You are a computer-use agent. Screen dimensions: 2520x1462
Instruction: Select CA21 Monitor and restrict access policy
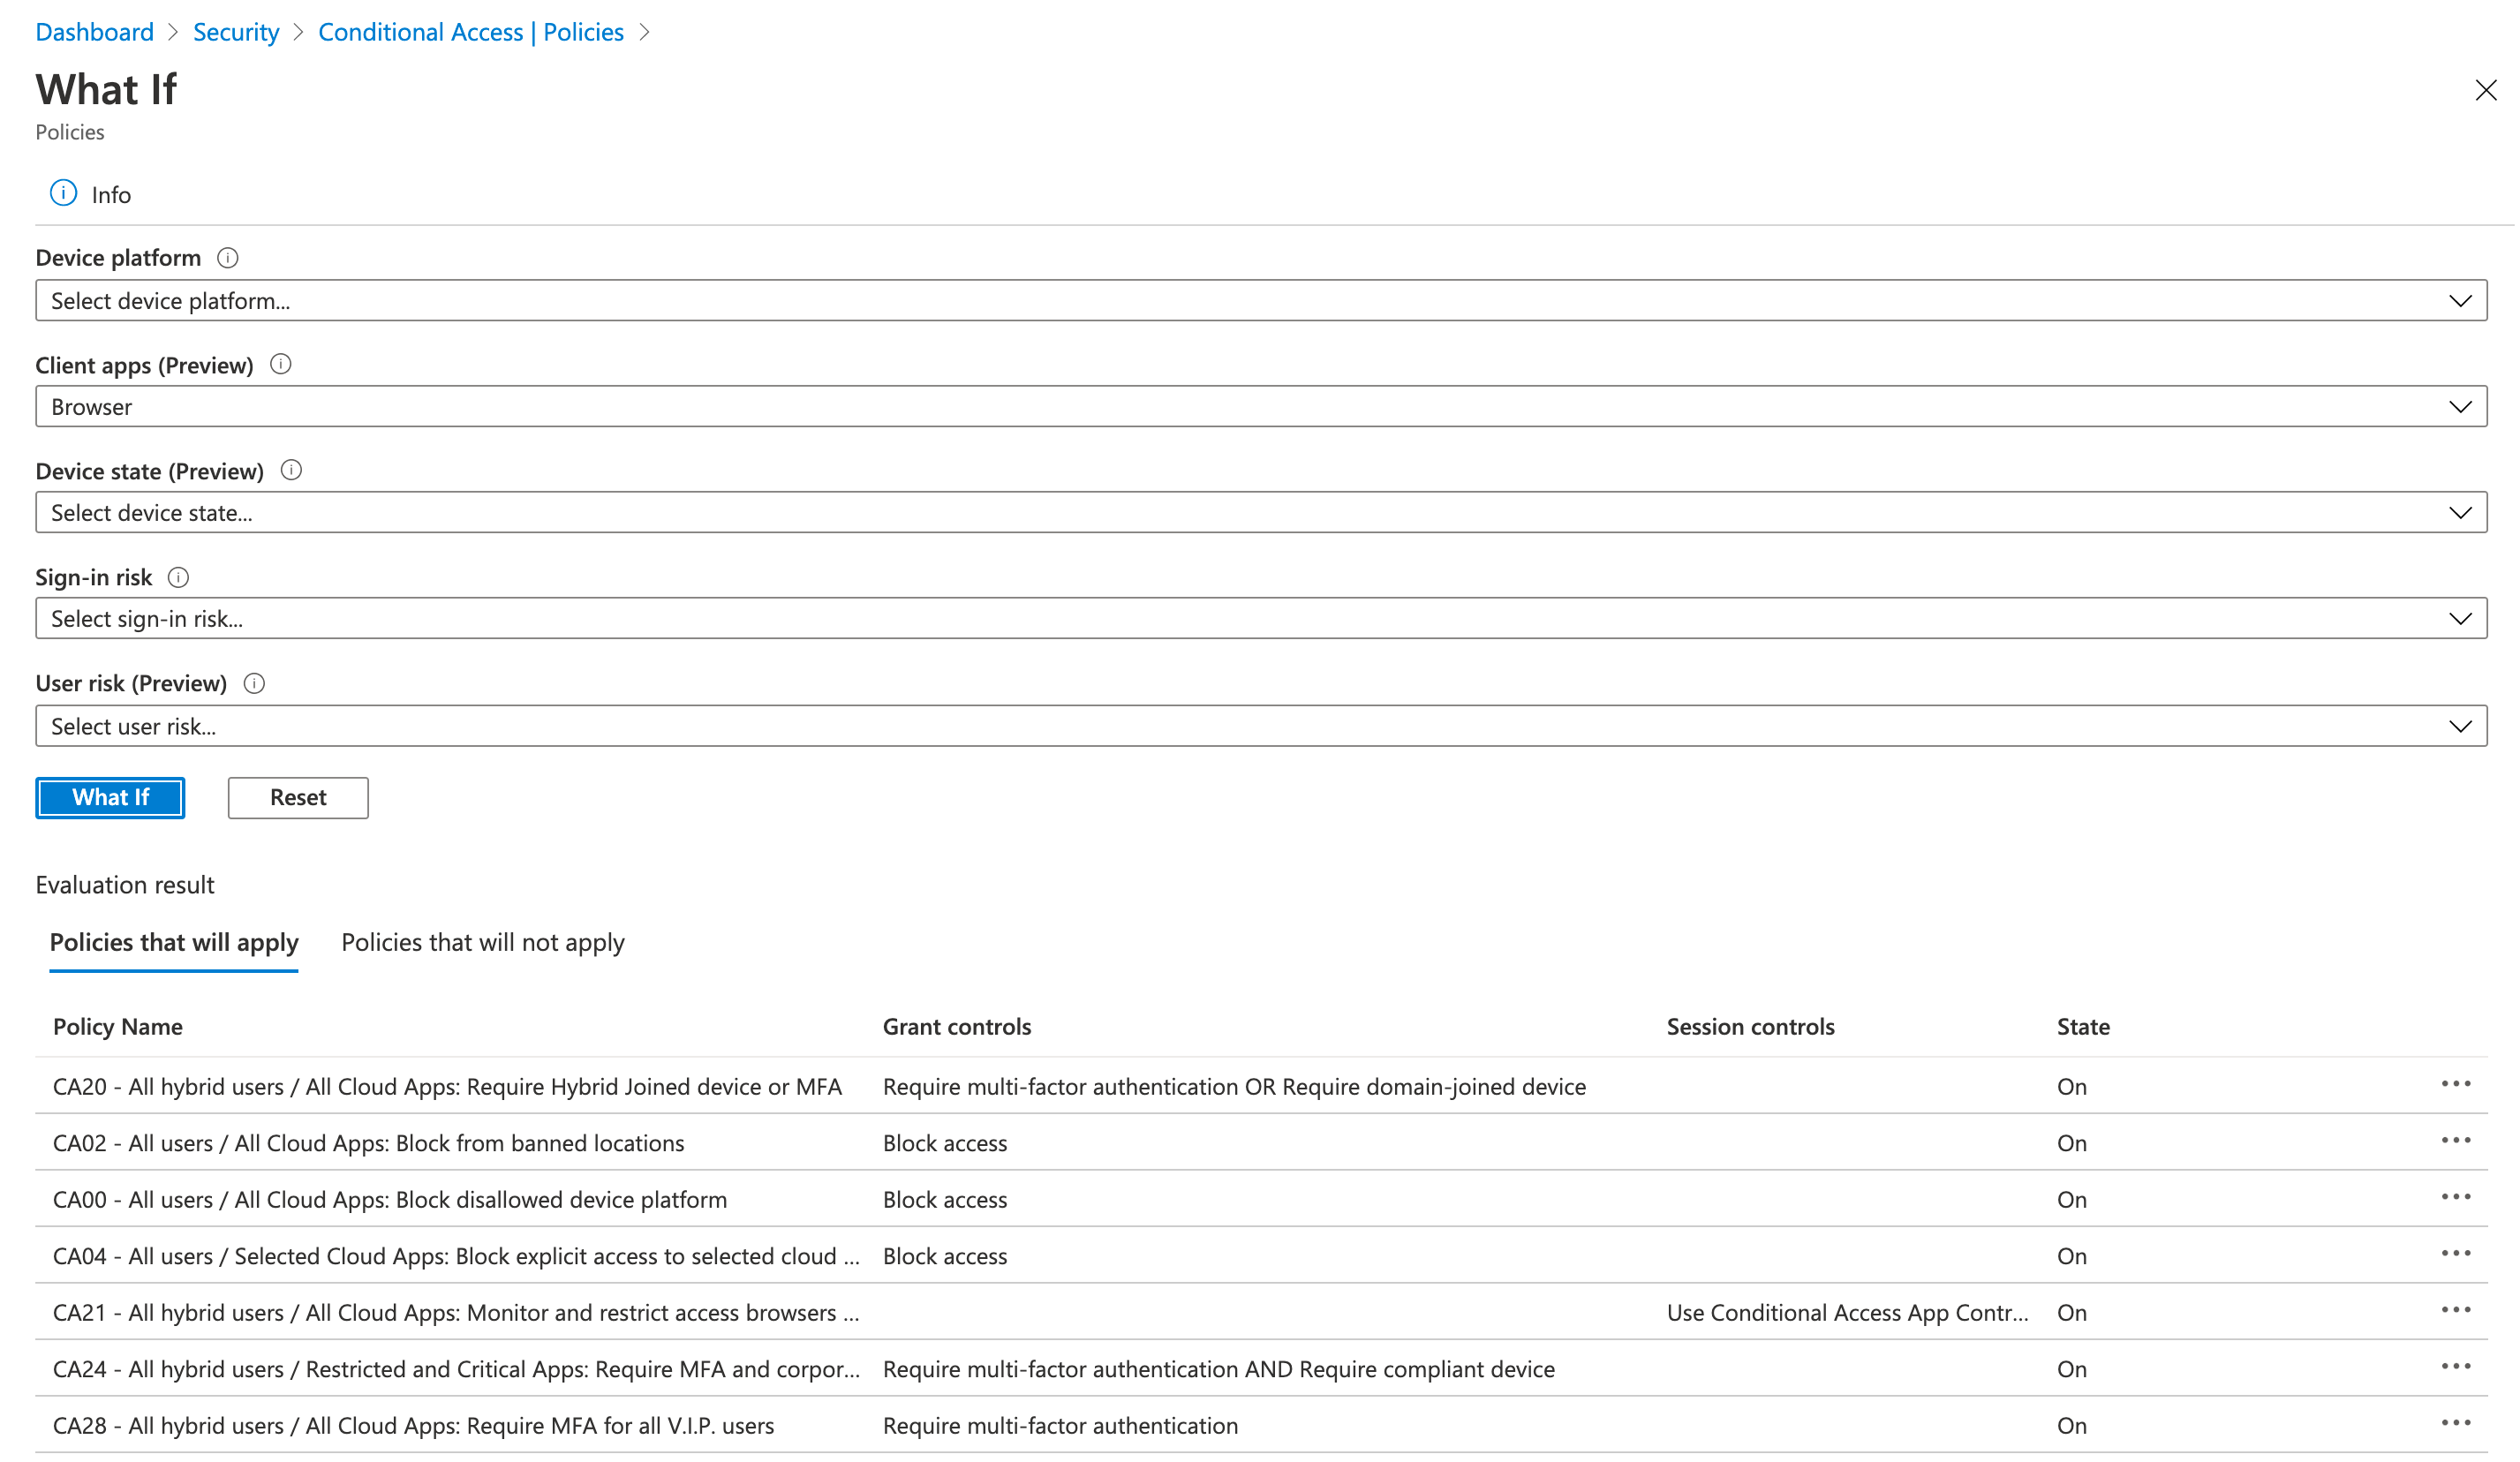click(x=456, y=1312)
